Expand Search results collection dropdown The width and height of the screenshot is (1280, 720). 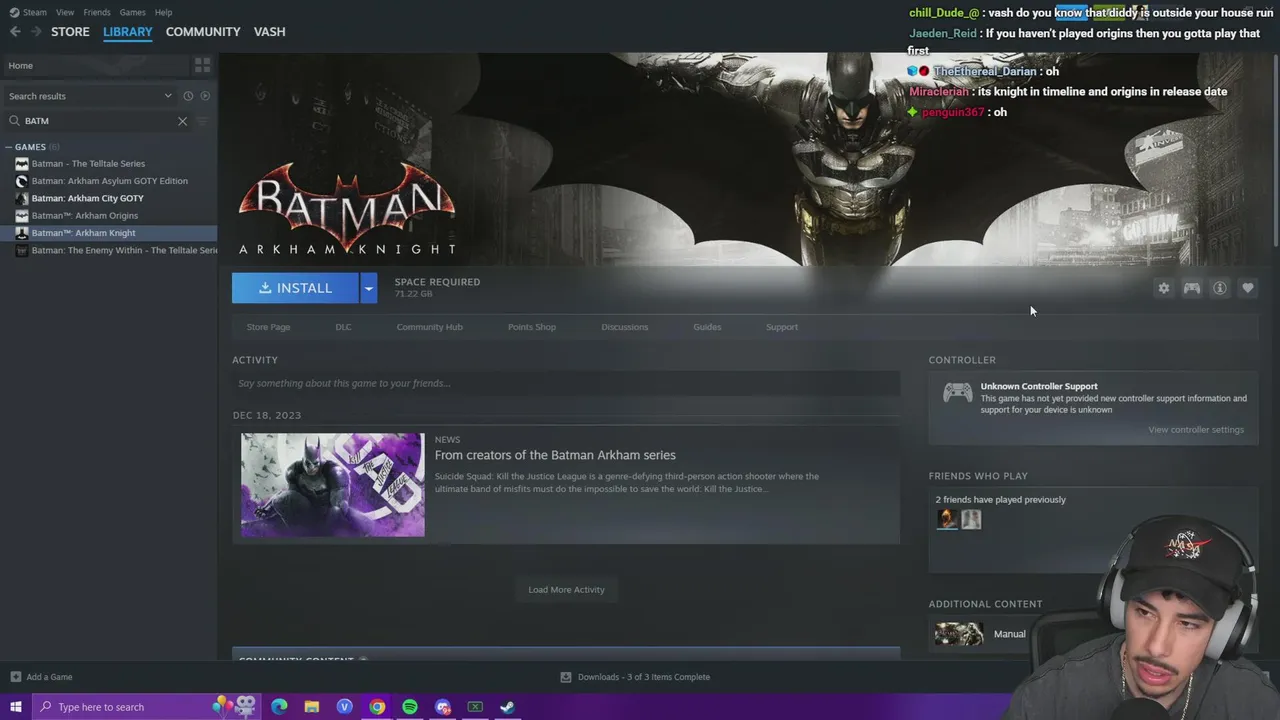tap(167, 96)
